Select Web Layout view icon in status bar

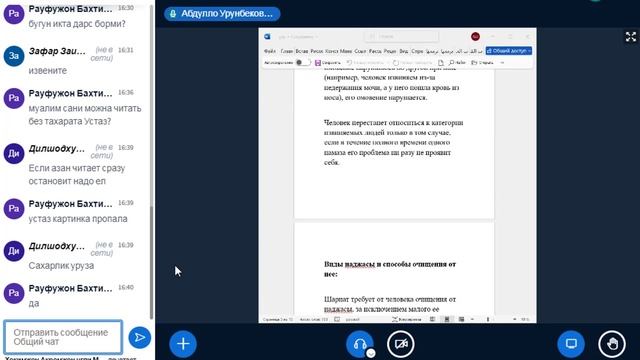[x=461, y=319]
